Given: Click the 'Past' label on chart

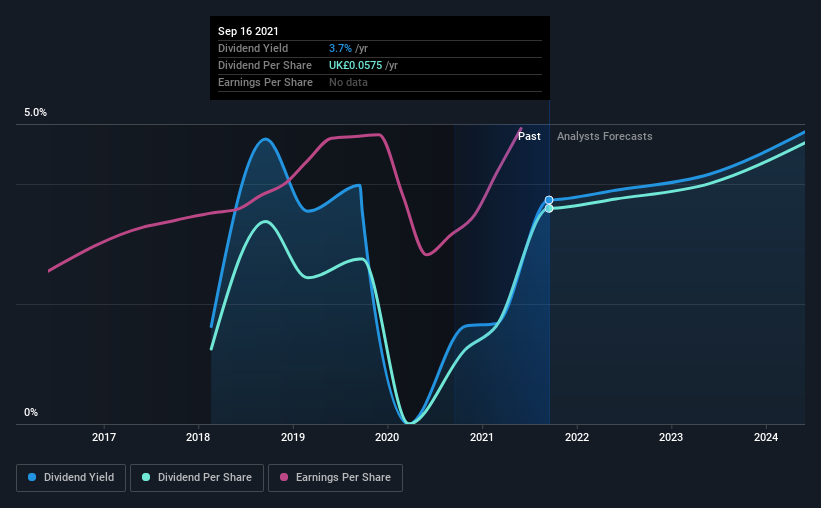Looking at the screenshot, I should pos(529,136).
